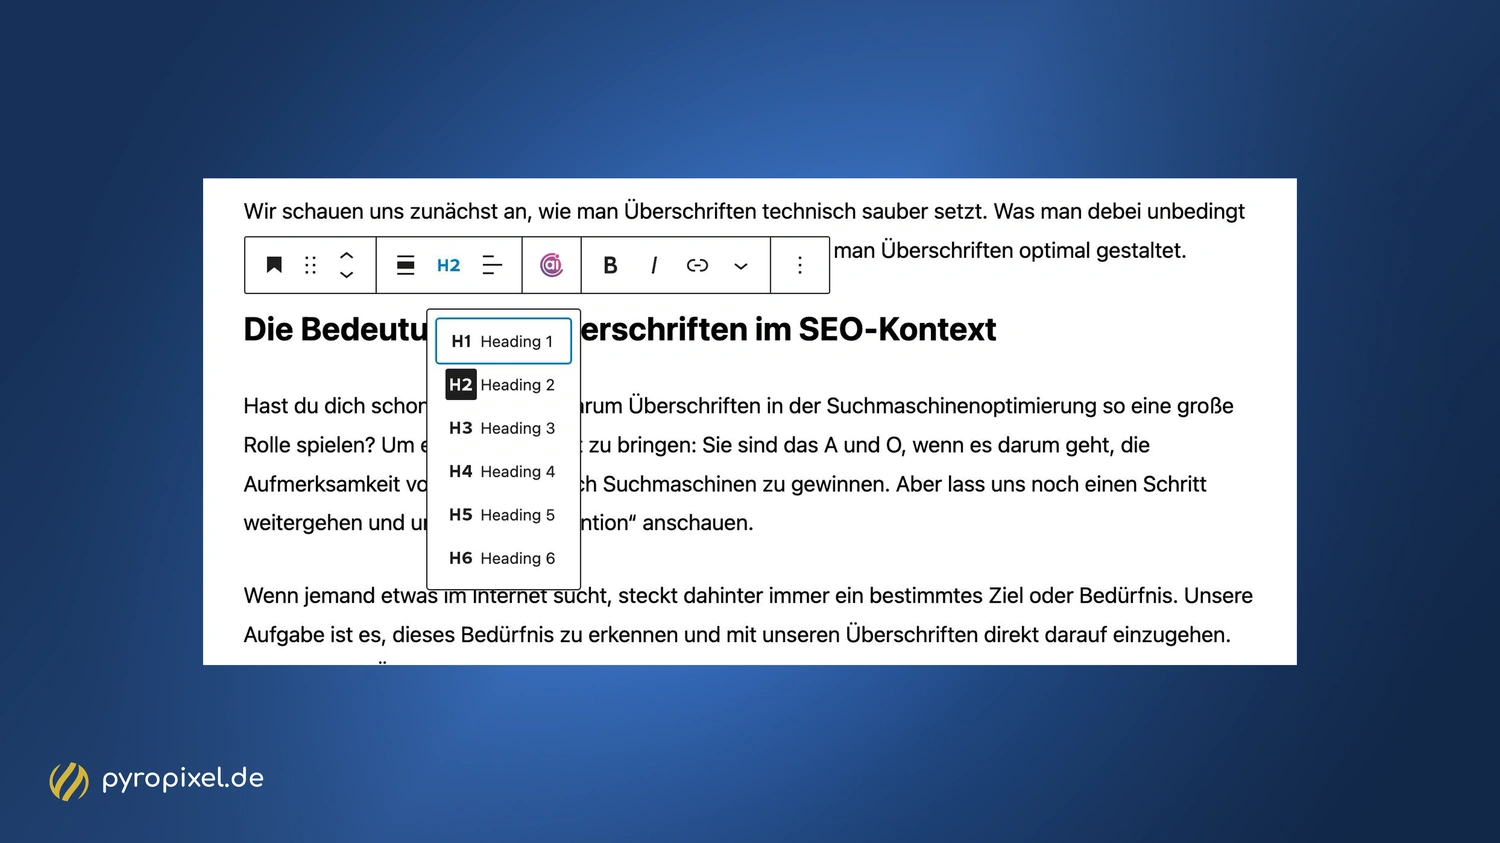The height and width of the screenshot is (843, 1500).
Task: Click the line 'Aufgabe ist es, dieses Bedürfnis'
Action: (x=737, y=635)
